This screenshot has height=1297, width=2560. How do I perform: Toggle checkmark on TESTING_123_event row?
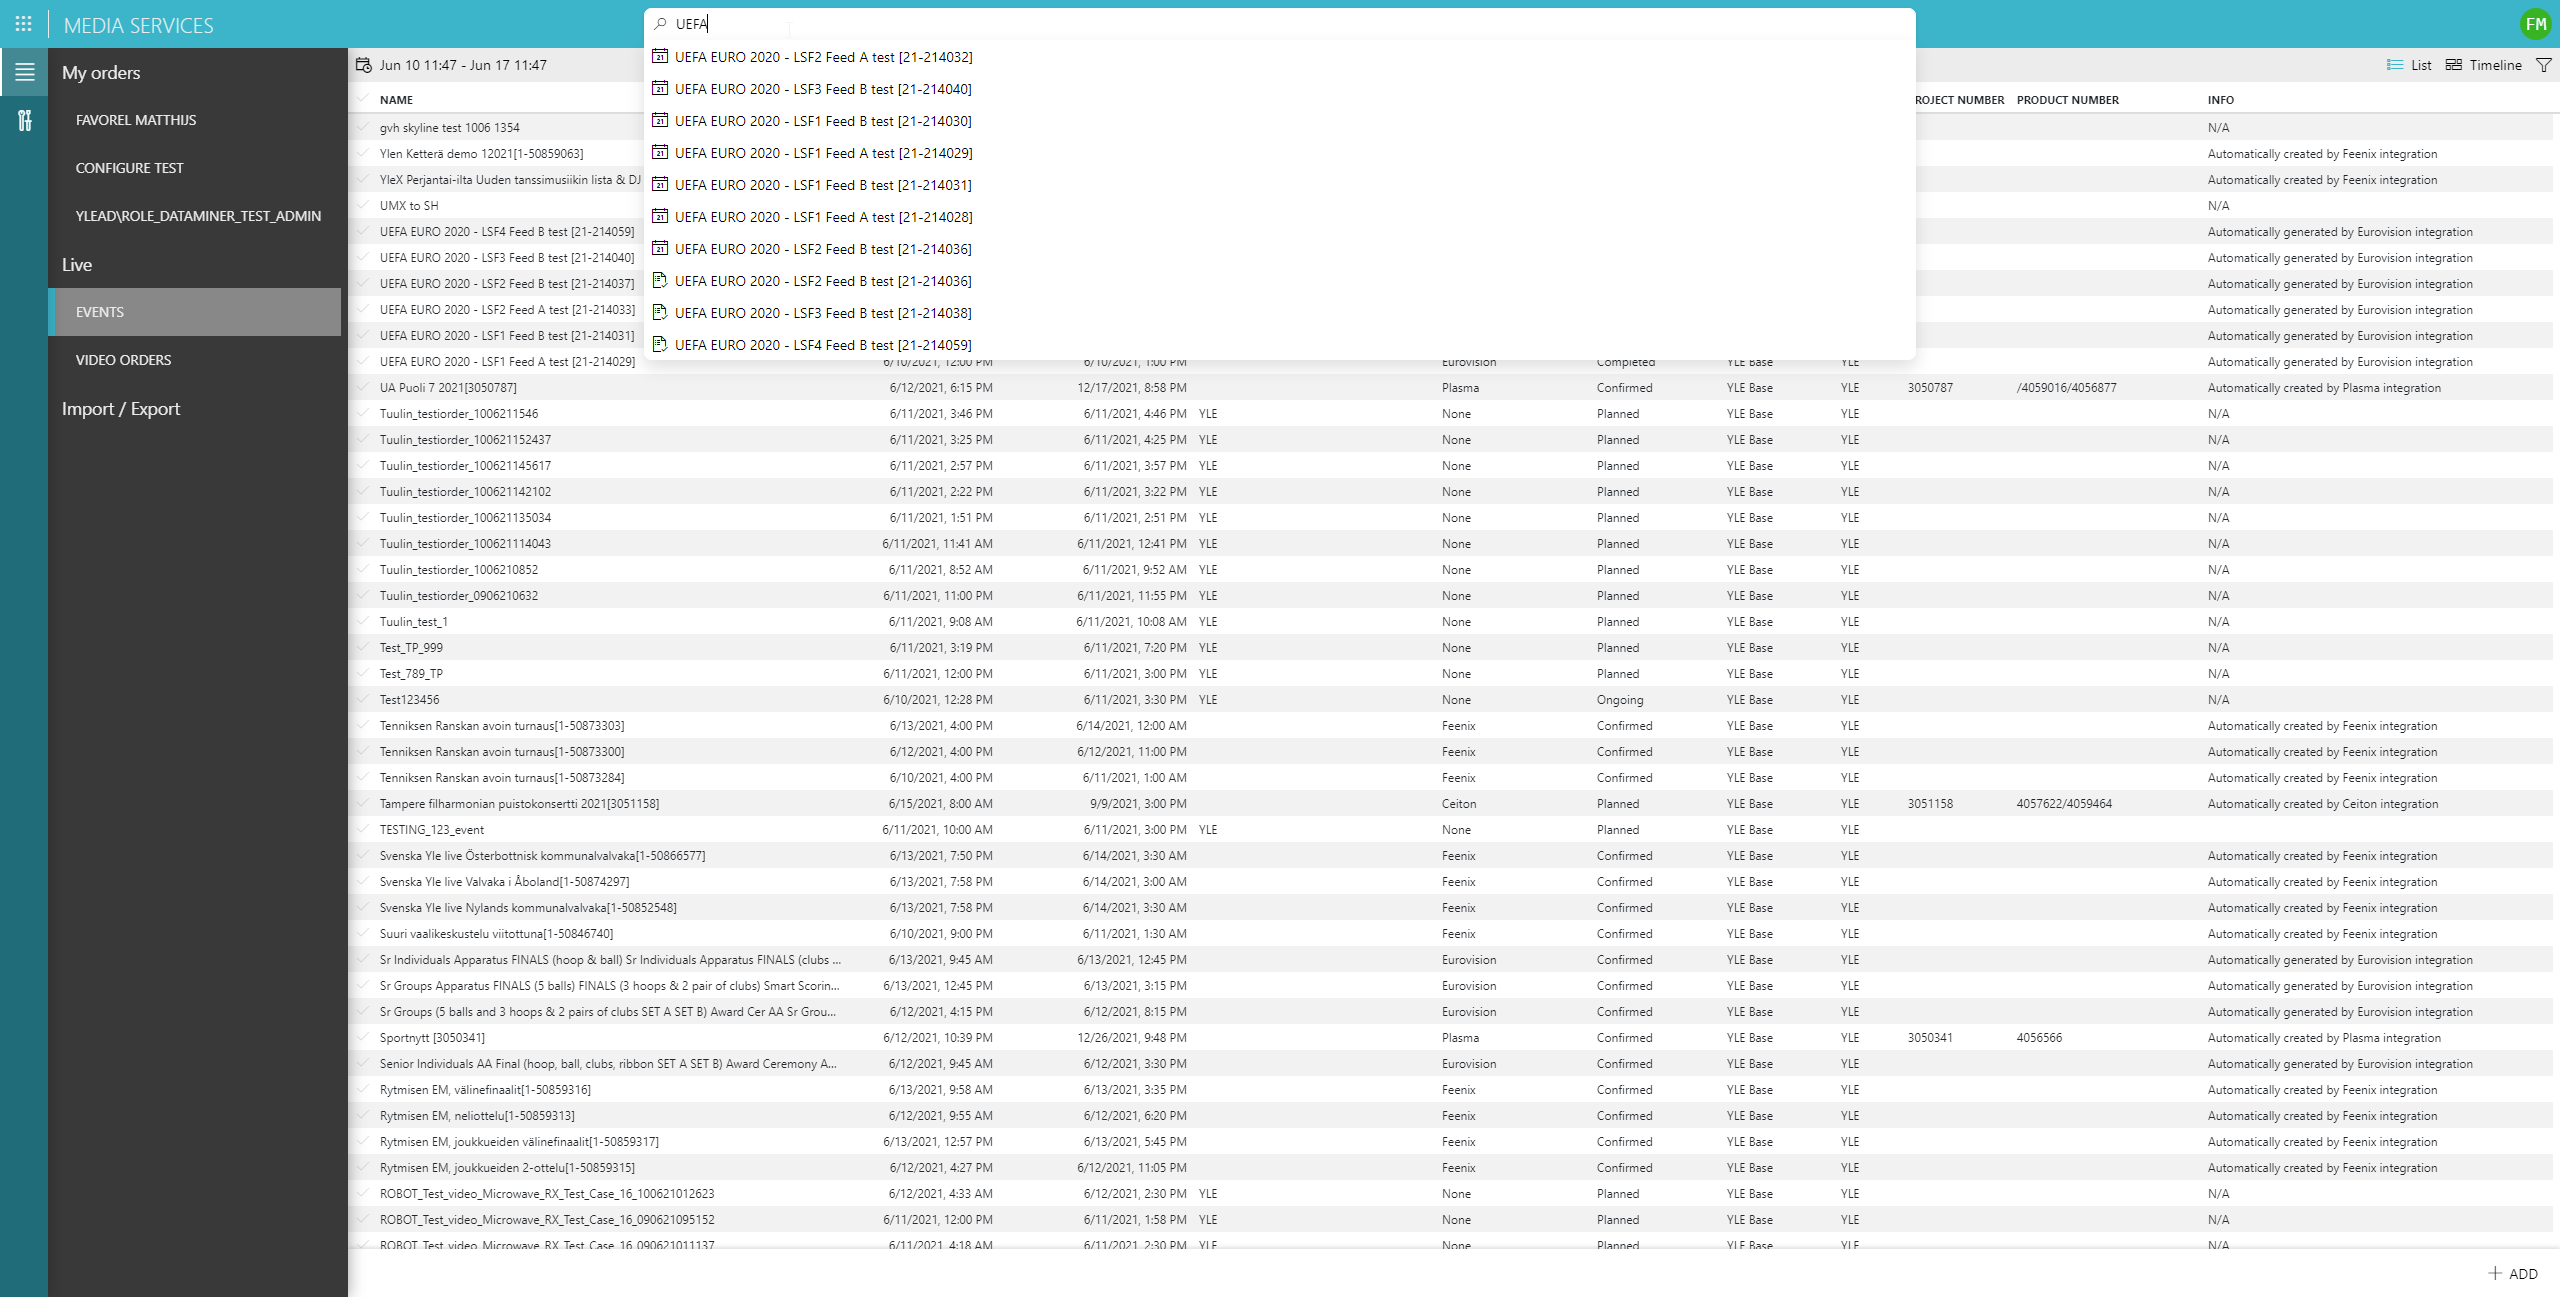[x=364, y=829]
